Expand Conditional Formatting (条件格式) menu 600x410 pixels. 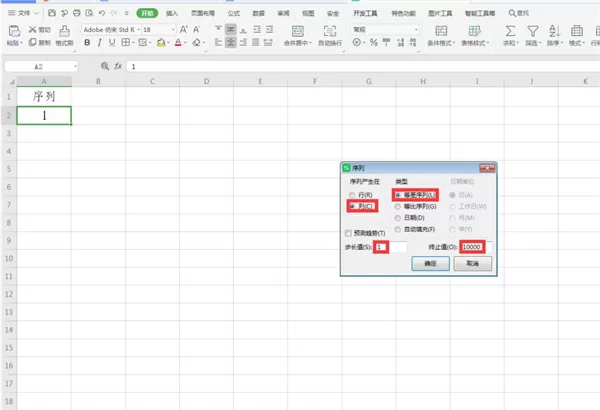coord(441,43)
